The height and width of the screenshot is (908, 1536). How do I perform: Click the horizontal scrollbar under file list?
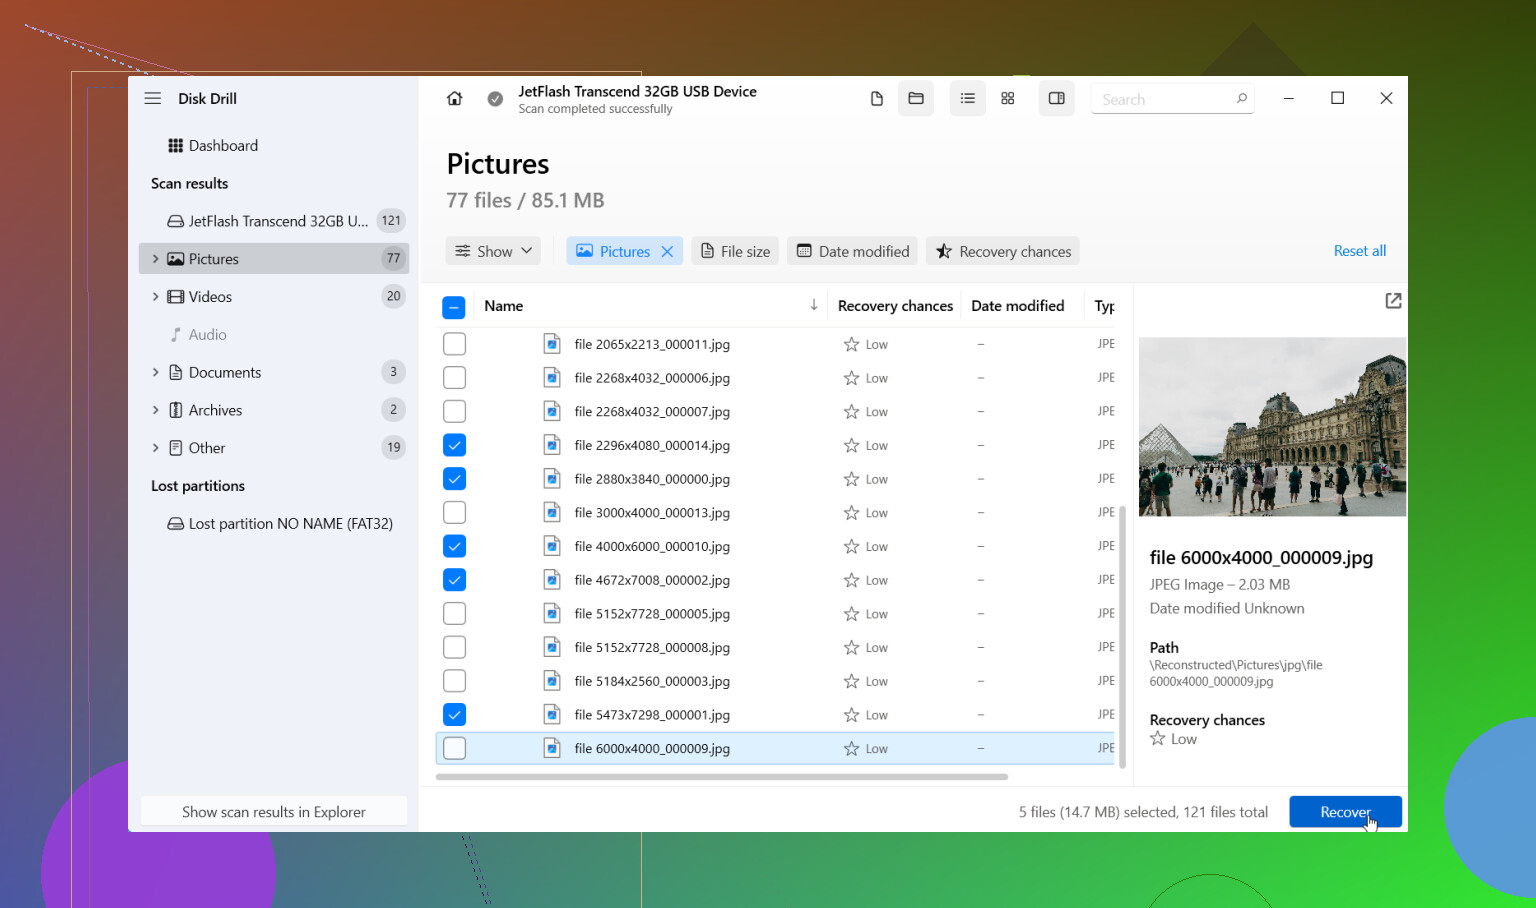coord(722,777)
